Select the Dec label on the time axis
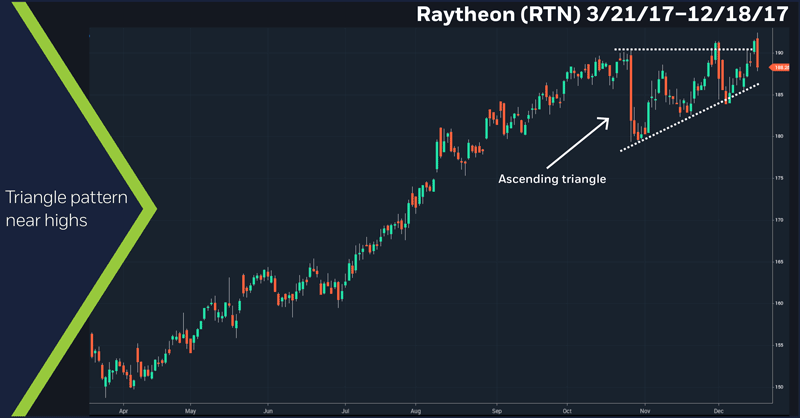Image resolution: width=800 pixels, height=418 pixels. click(x=718, y=410)
